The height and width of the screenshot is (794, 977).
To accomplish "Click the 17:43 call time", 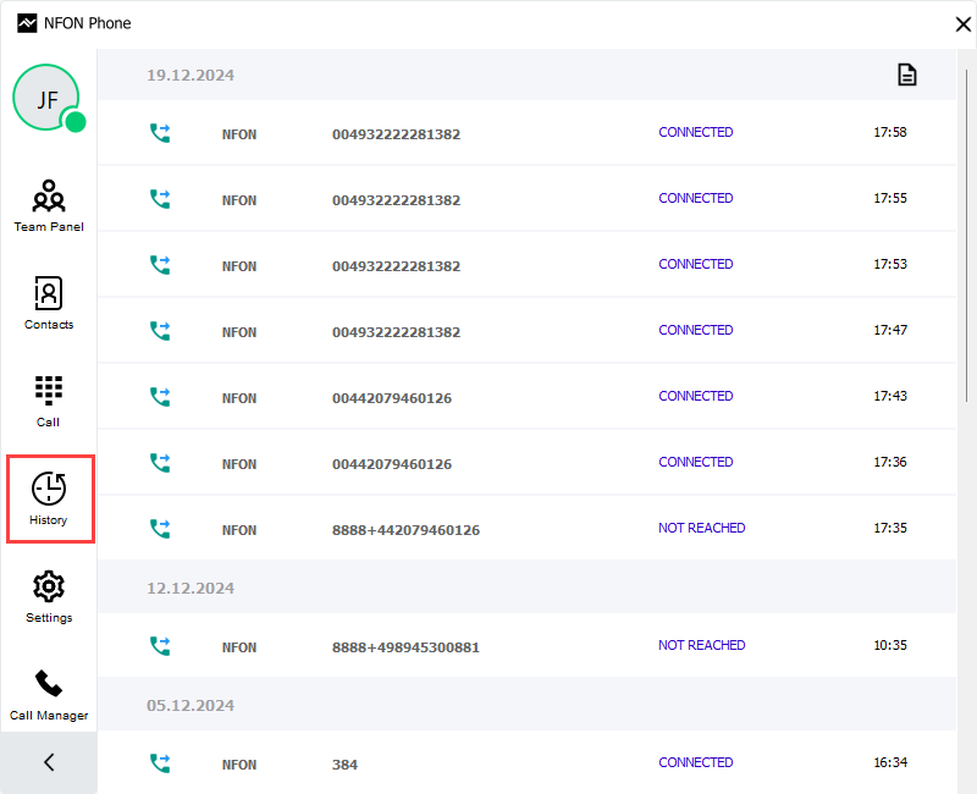I will [890, 396].
